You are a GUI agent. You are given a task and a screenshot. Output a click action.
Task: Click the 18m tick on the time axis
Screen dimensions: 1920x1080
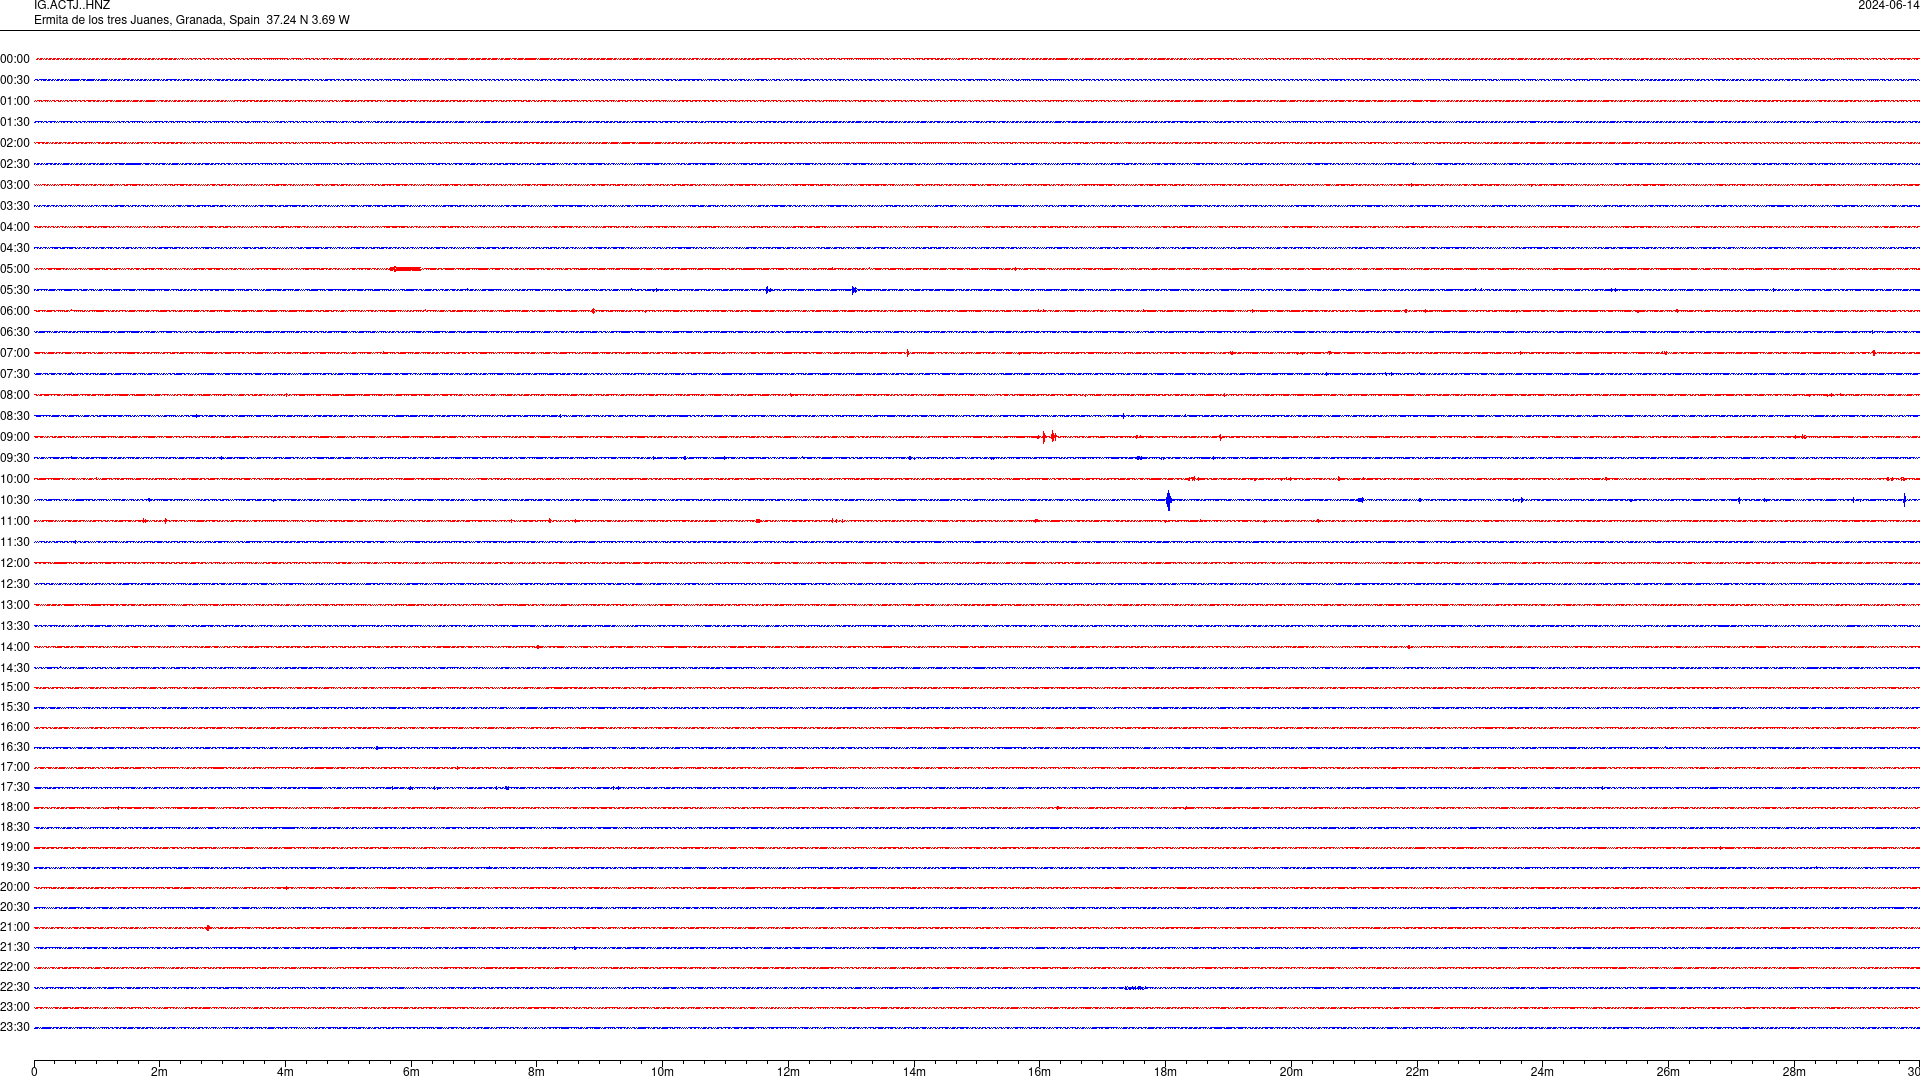[x=1165, y=1072]
